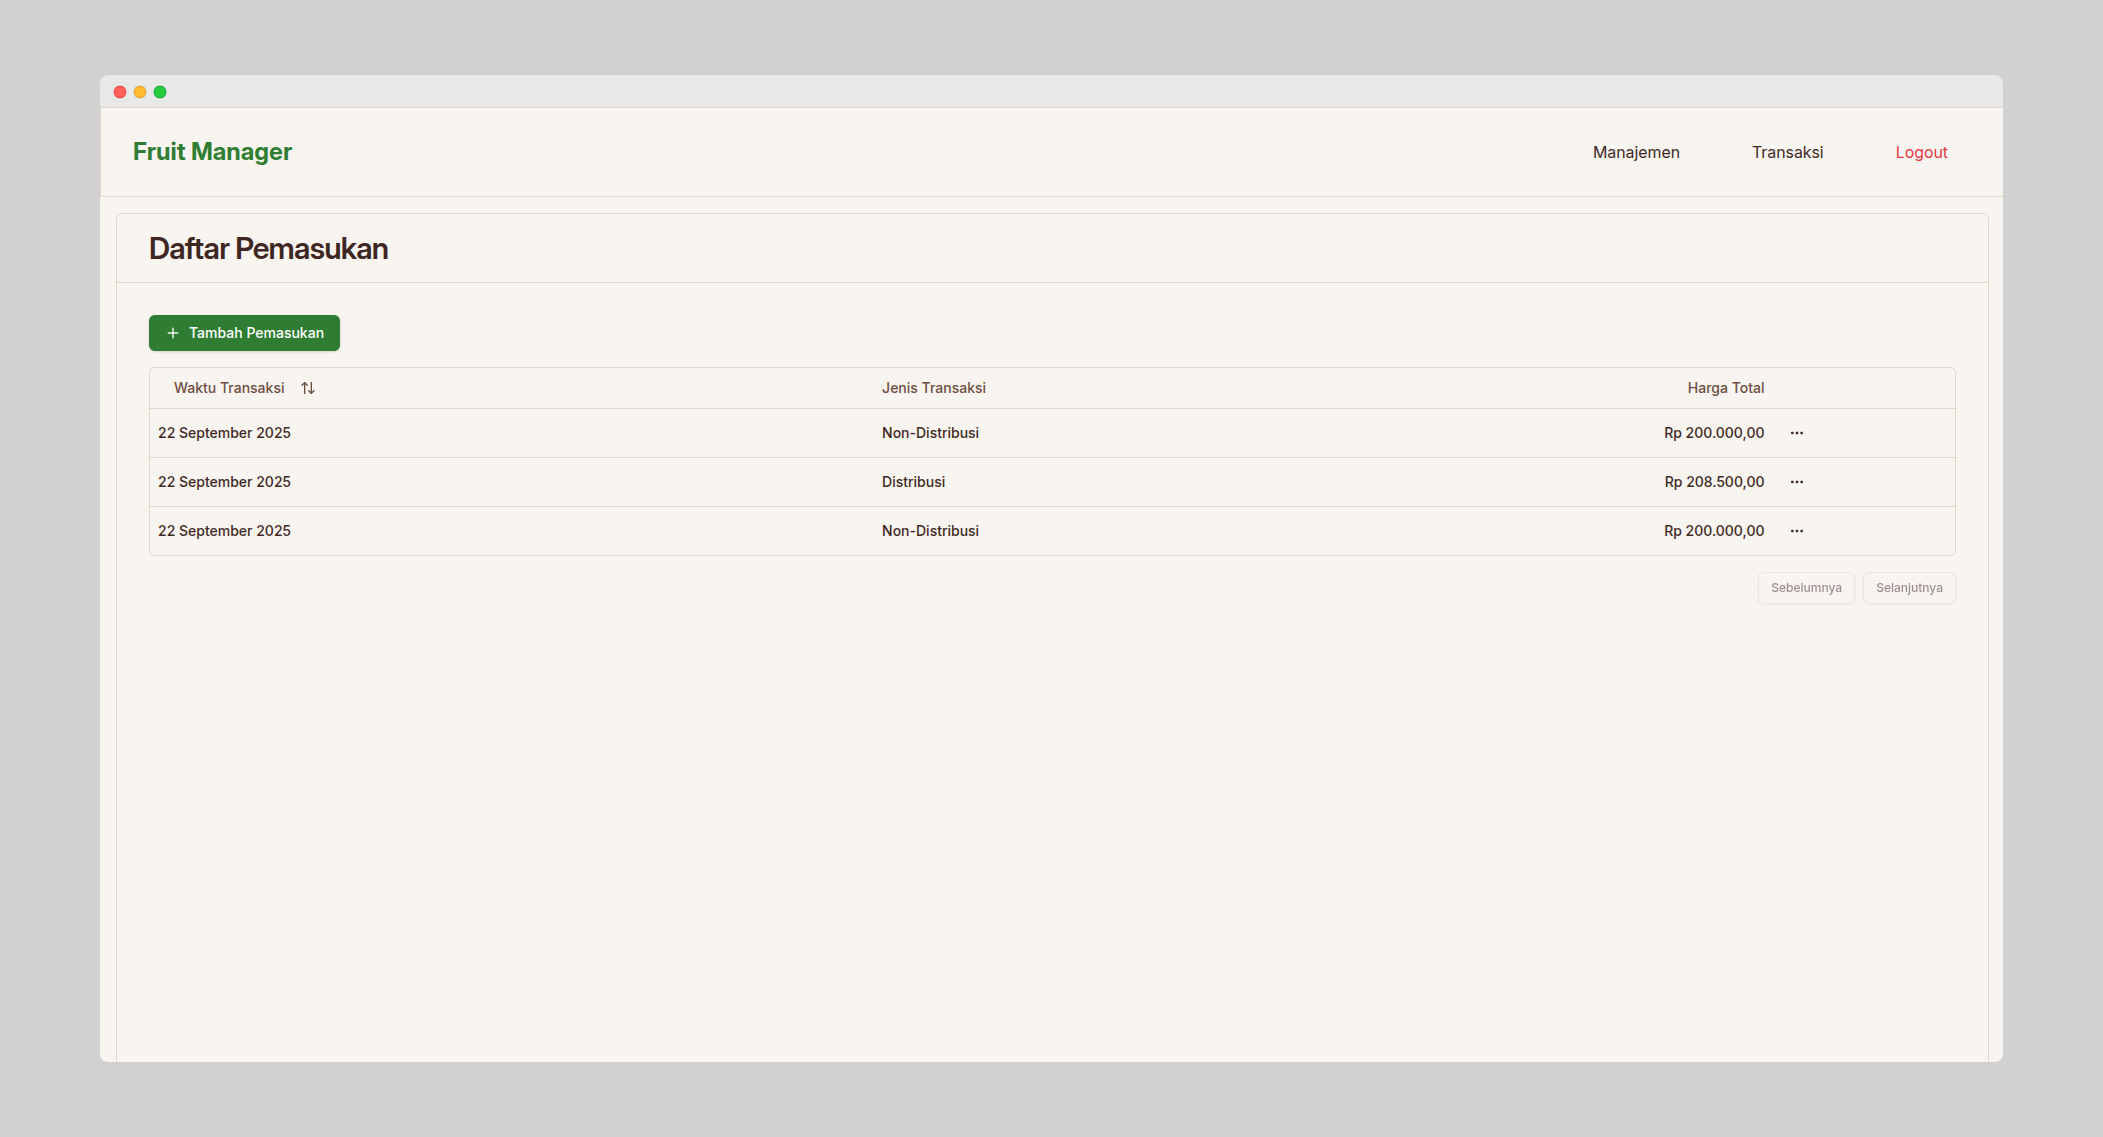2103x1137 pixels.
Task: Open the last row's three-dot menu
Action: (1796, 531)
